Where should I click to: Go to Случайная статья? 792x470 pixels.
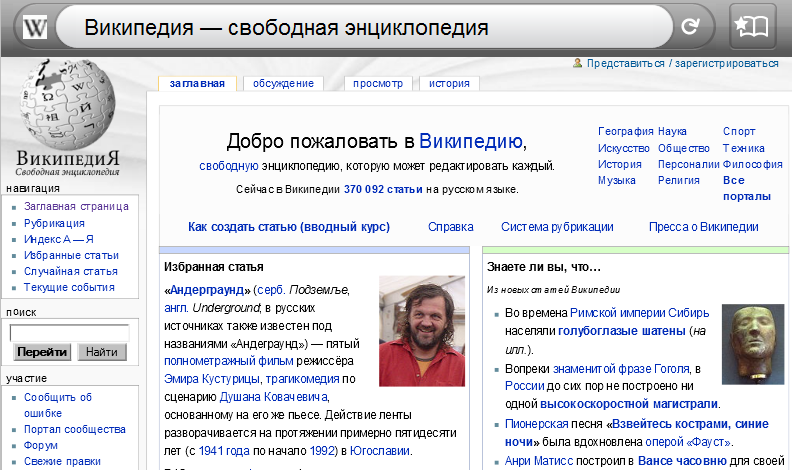pos(71,272)
